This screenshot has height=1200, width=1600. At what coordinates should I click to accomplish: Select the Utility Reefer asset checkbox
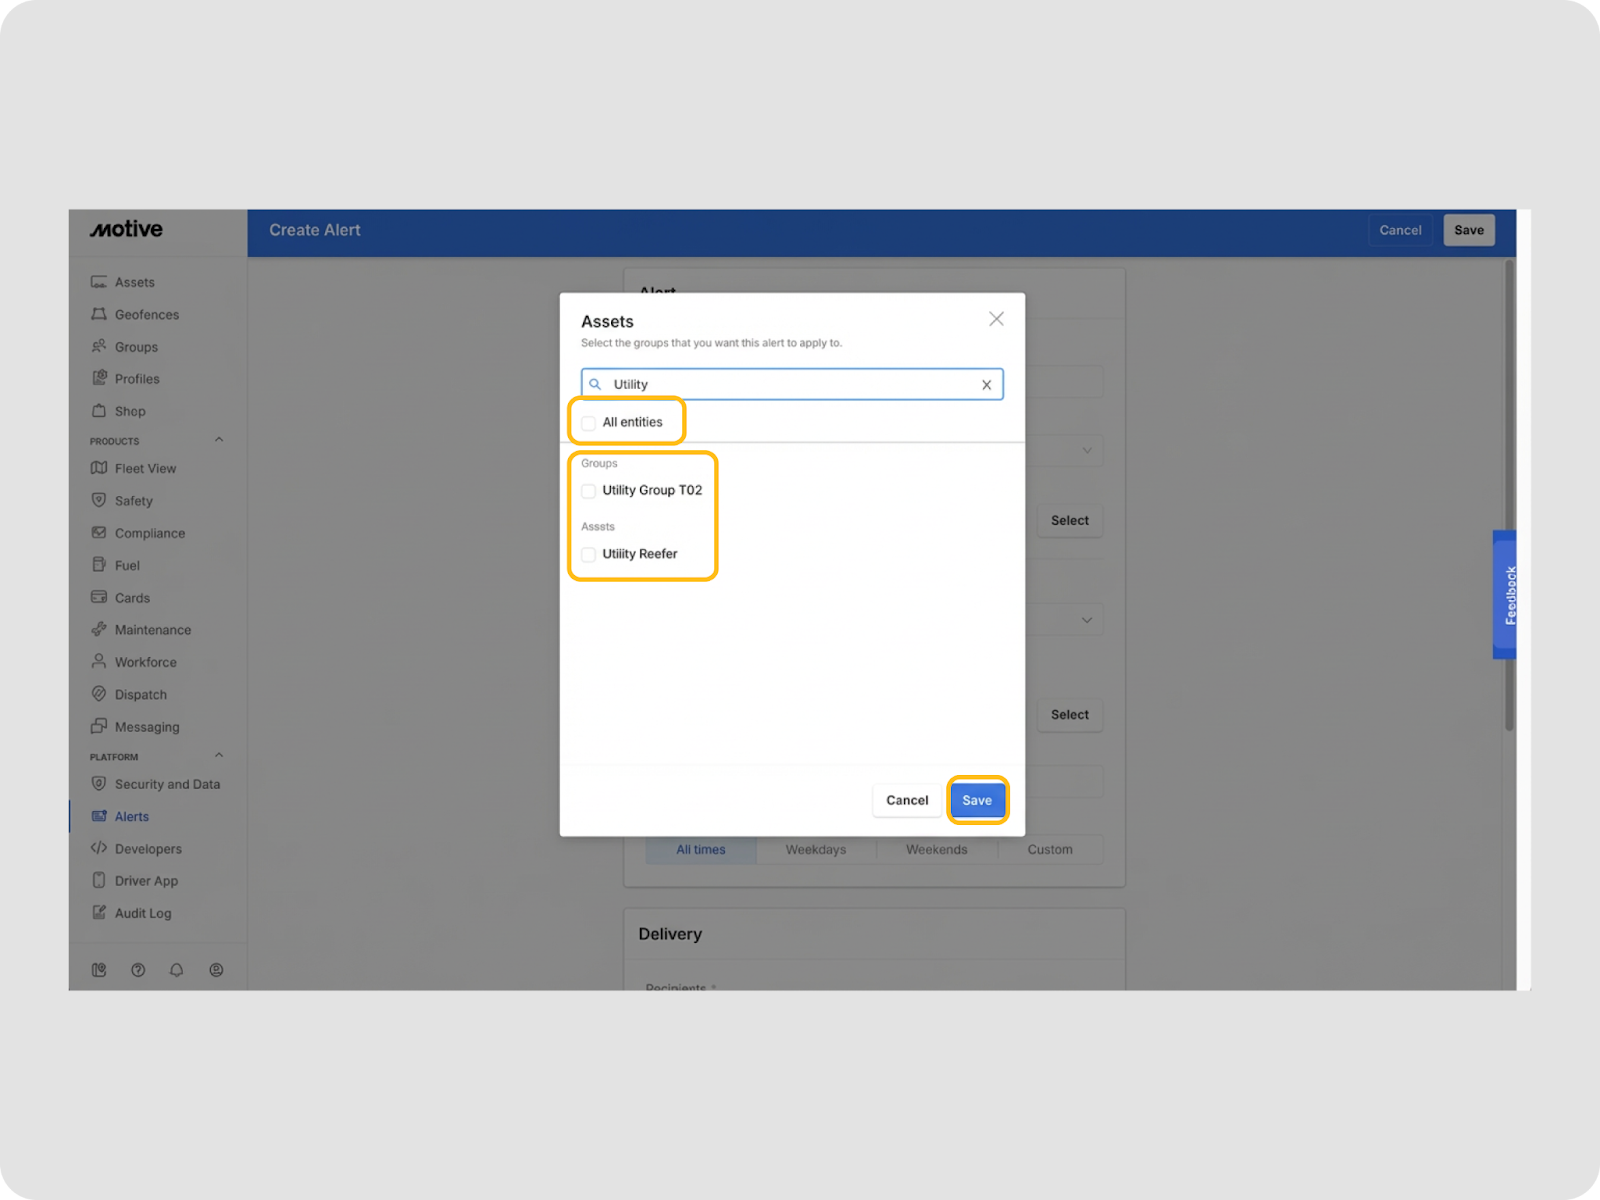(588, 555)
